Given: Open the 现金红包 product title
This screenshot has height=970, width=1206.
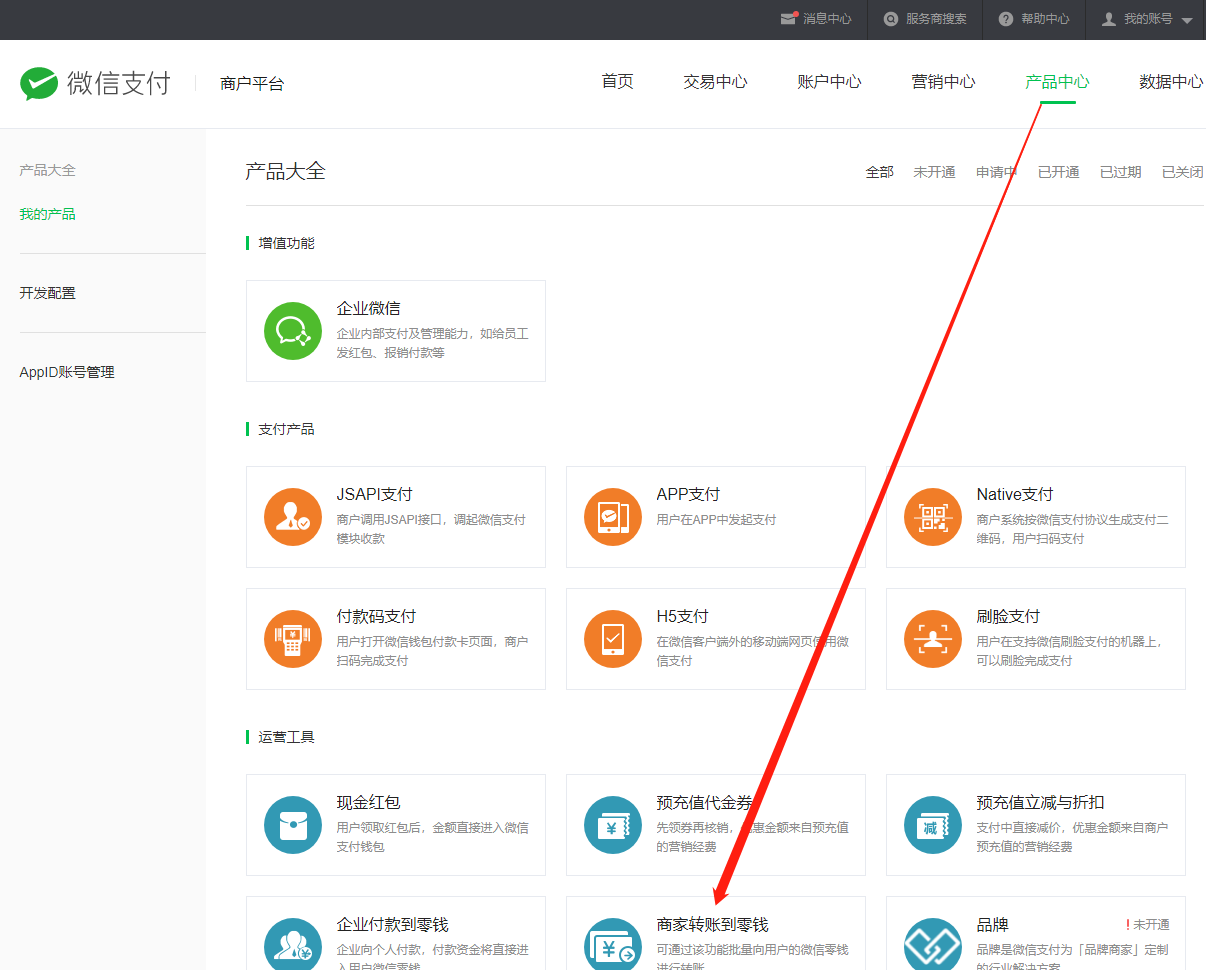Looking at the screenshot, I should coord(369,803).
